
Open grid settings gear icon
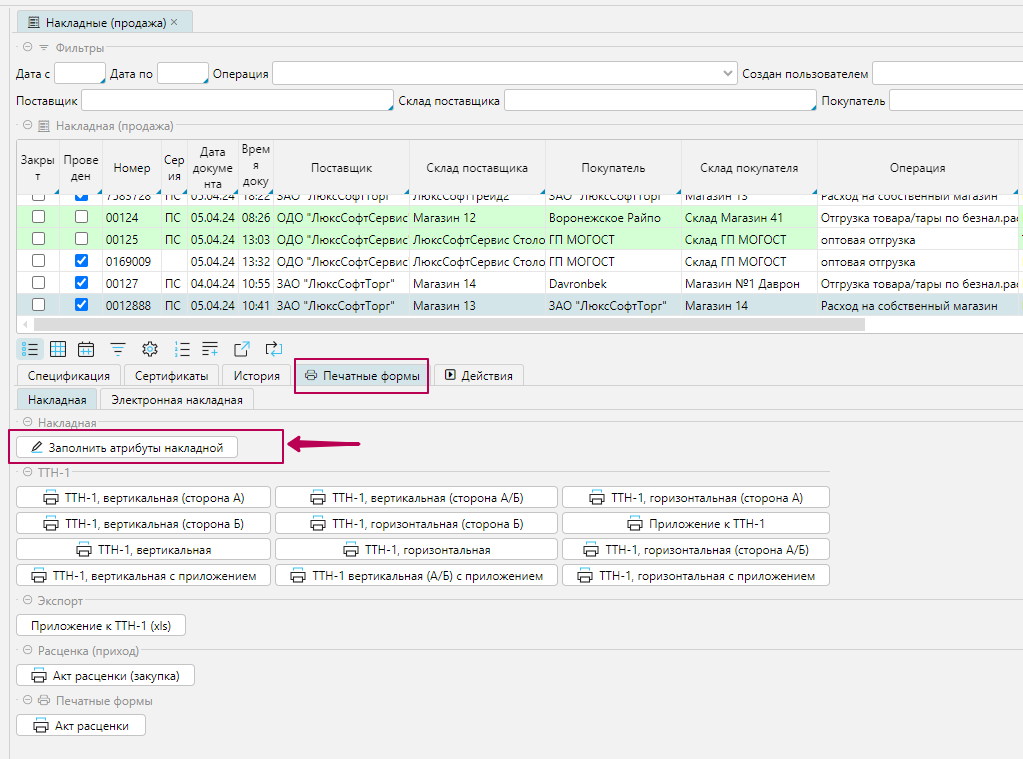150,349
